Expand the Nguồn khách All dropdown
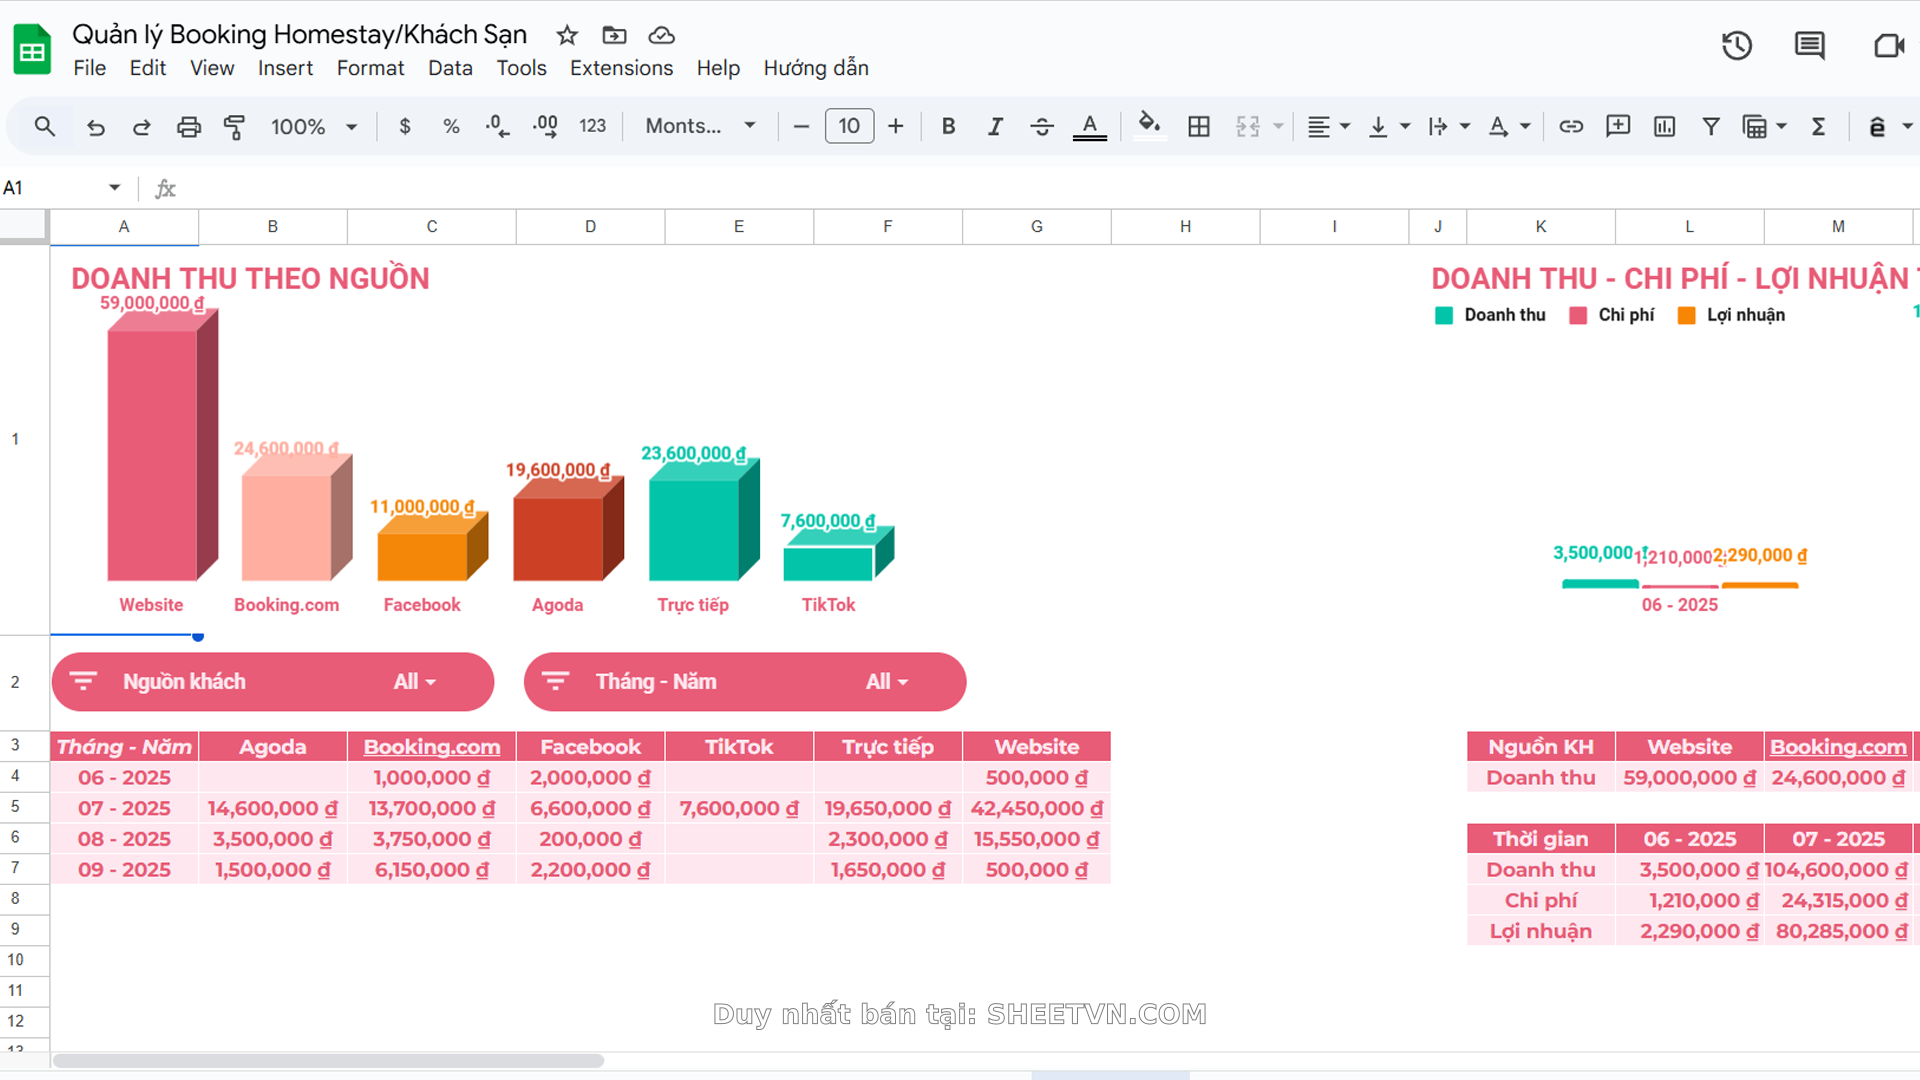Viewport: 1920px width, 1080px height. [415, 682]
